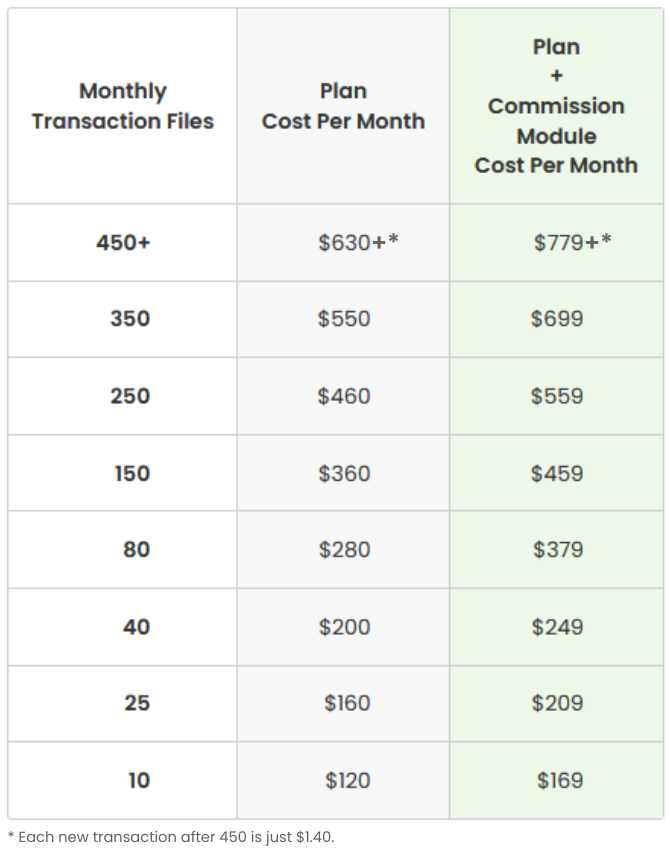Click the $379 commission module price
670x854 pixels.
(557, 550)
